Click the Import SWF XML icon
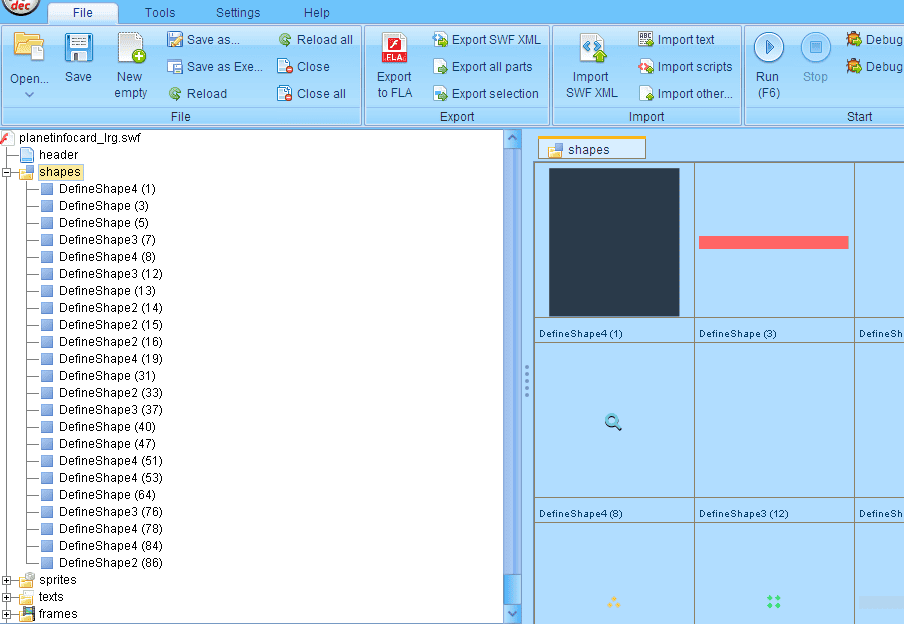This screenshot has width=904, height=624. click(591, 48)
